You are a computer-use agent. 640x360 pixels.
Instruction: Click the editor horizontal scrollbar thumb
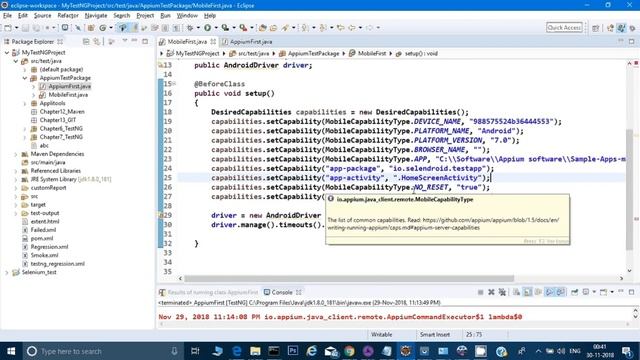point(349,278)
